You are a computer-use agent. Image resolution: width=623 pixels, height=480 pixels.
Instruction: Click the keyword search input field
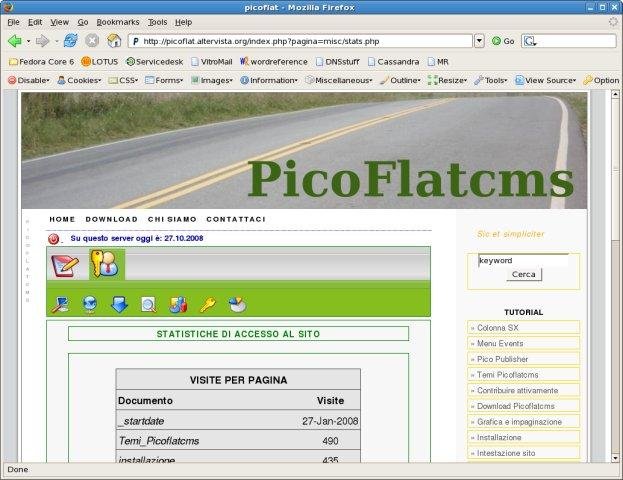tap(523, 261)
